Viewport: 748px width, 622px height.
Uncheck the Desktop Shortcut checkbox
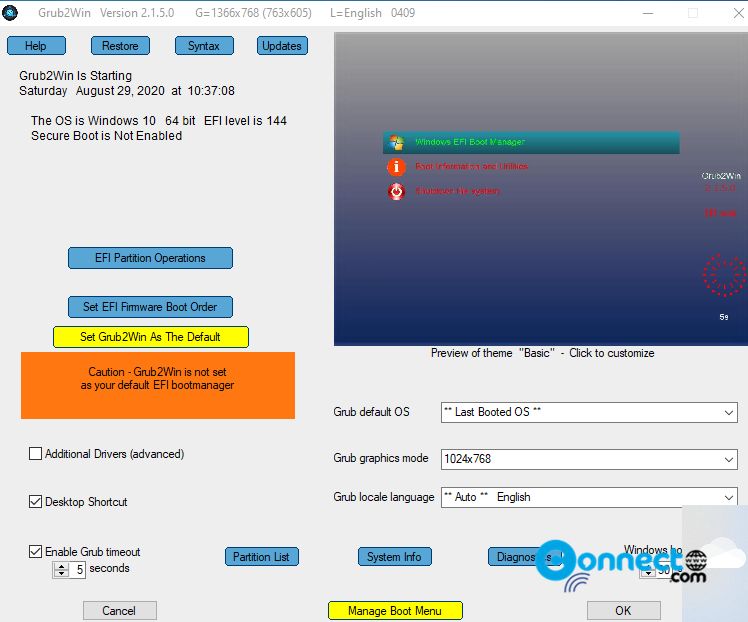[36, 502]
